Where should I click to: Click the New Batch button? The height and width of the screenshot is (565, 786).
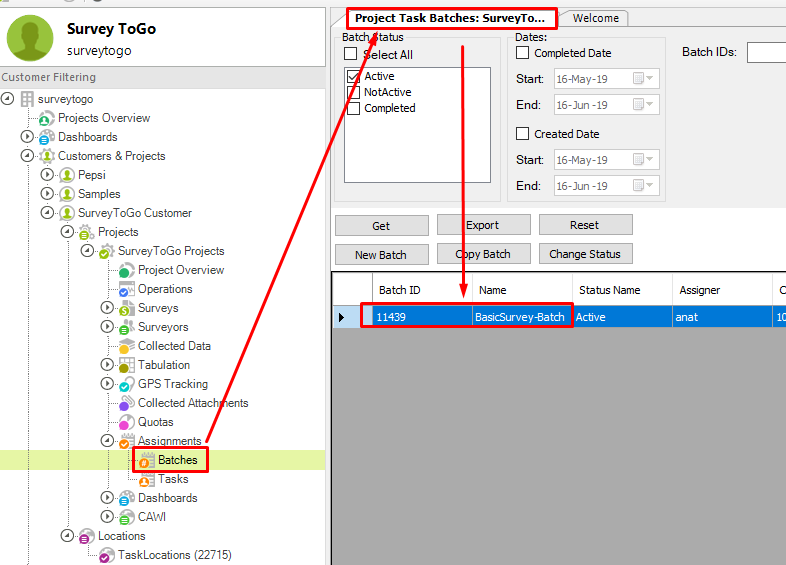click(381, 255)
